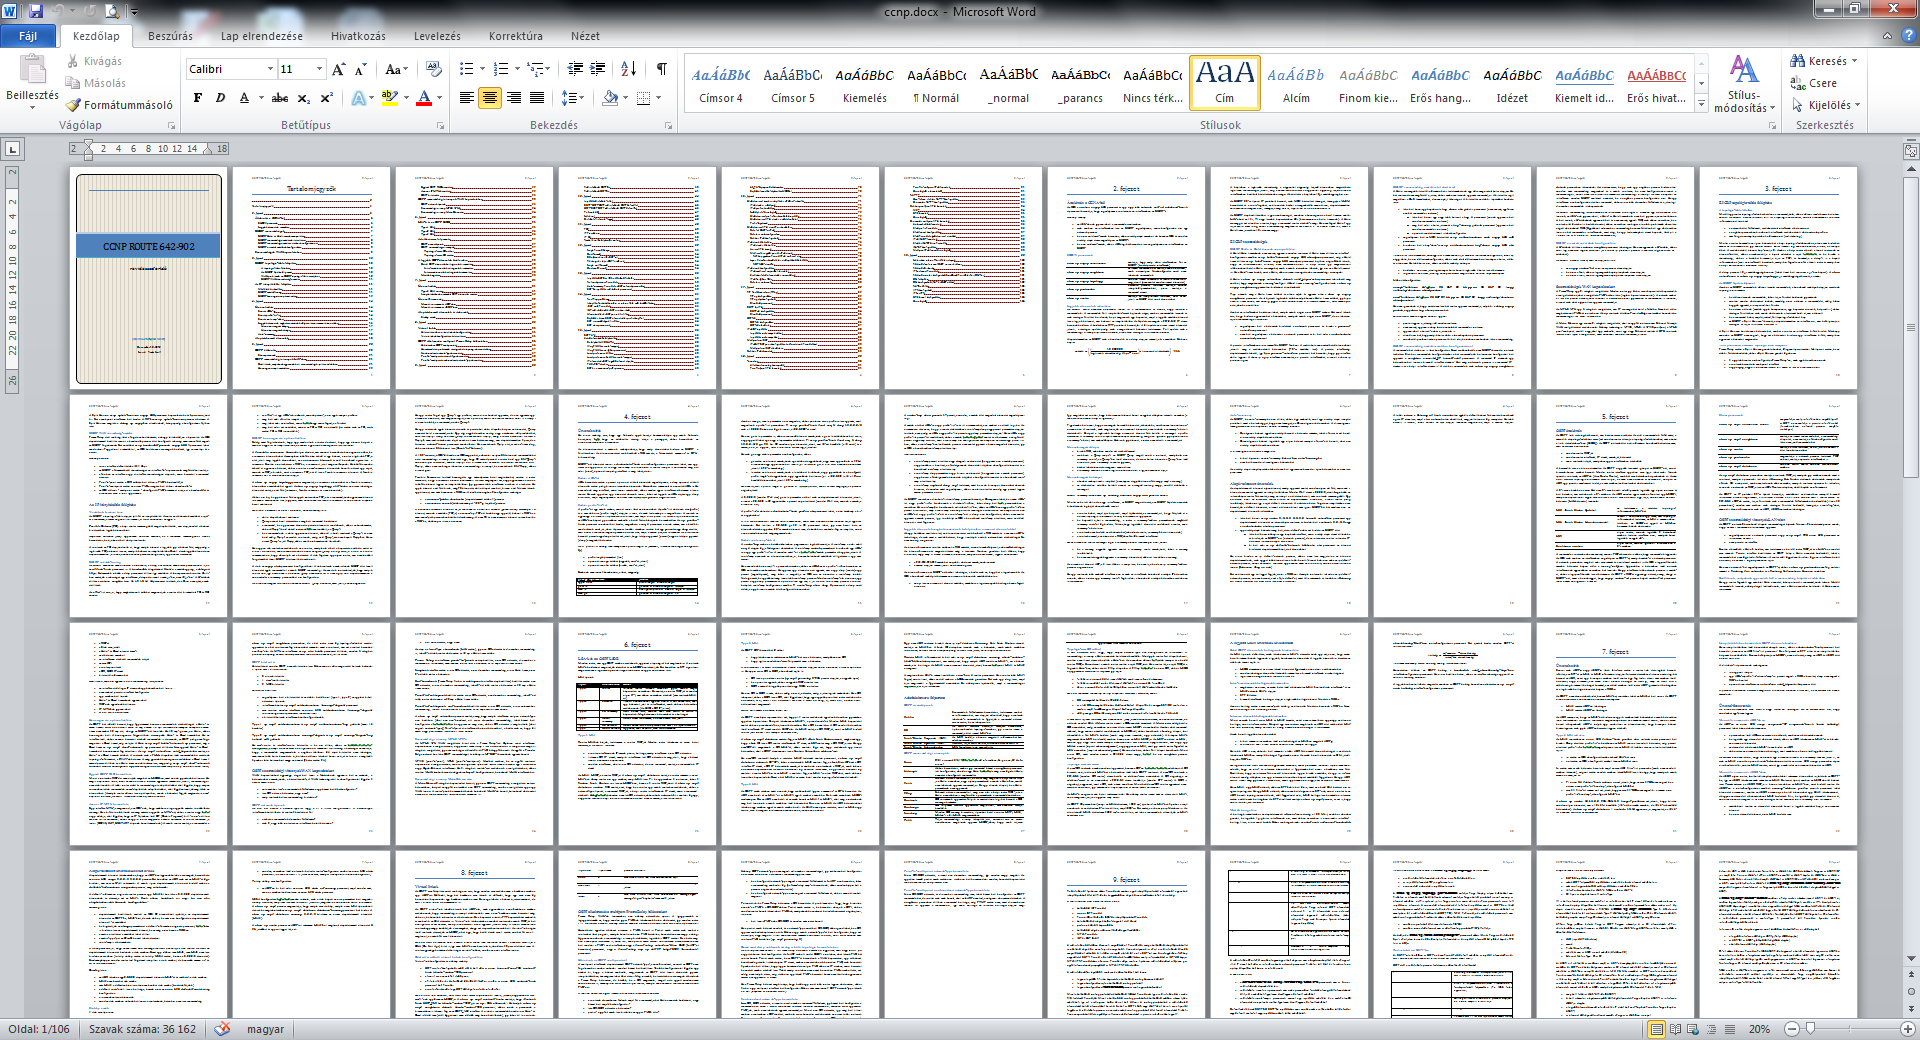Open spelling check icon in status bar
This screenshot has width=1920, height=1040.
point(222,1029)
